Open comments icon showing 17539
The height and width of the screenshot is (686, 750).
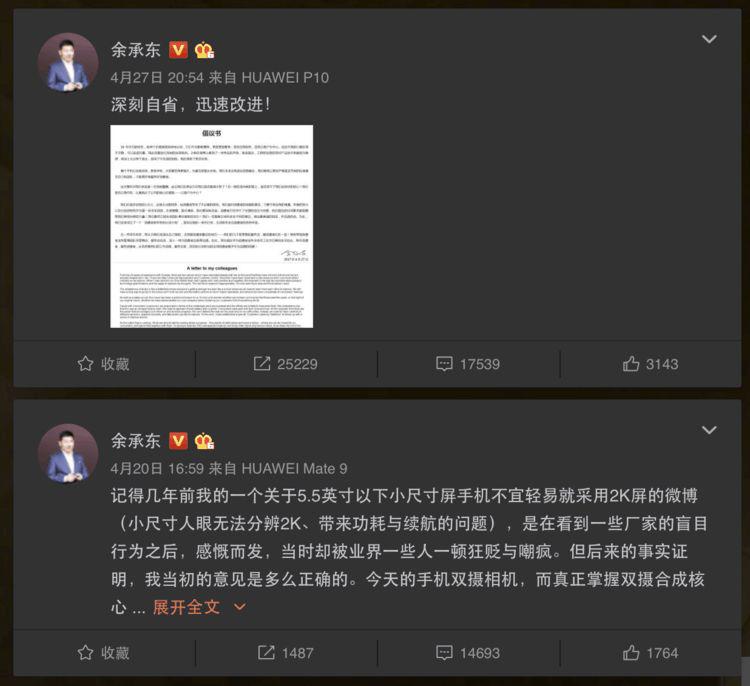[x=444, y=364]
